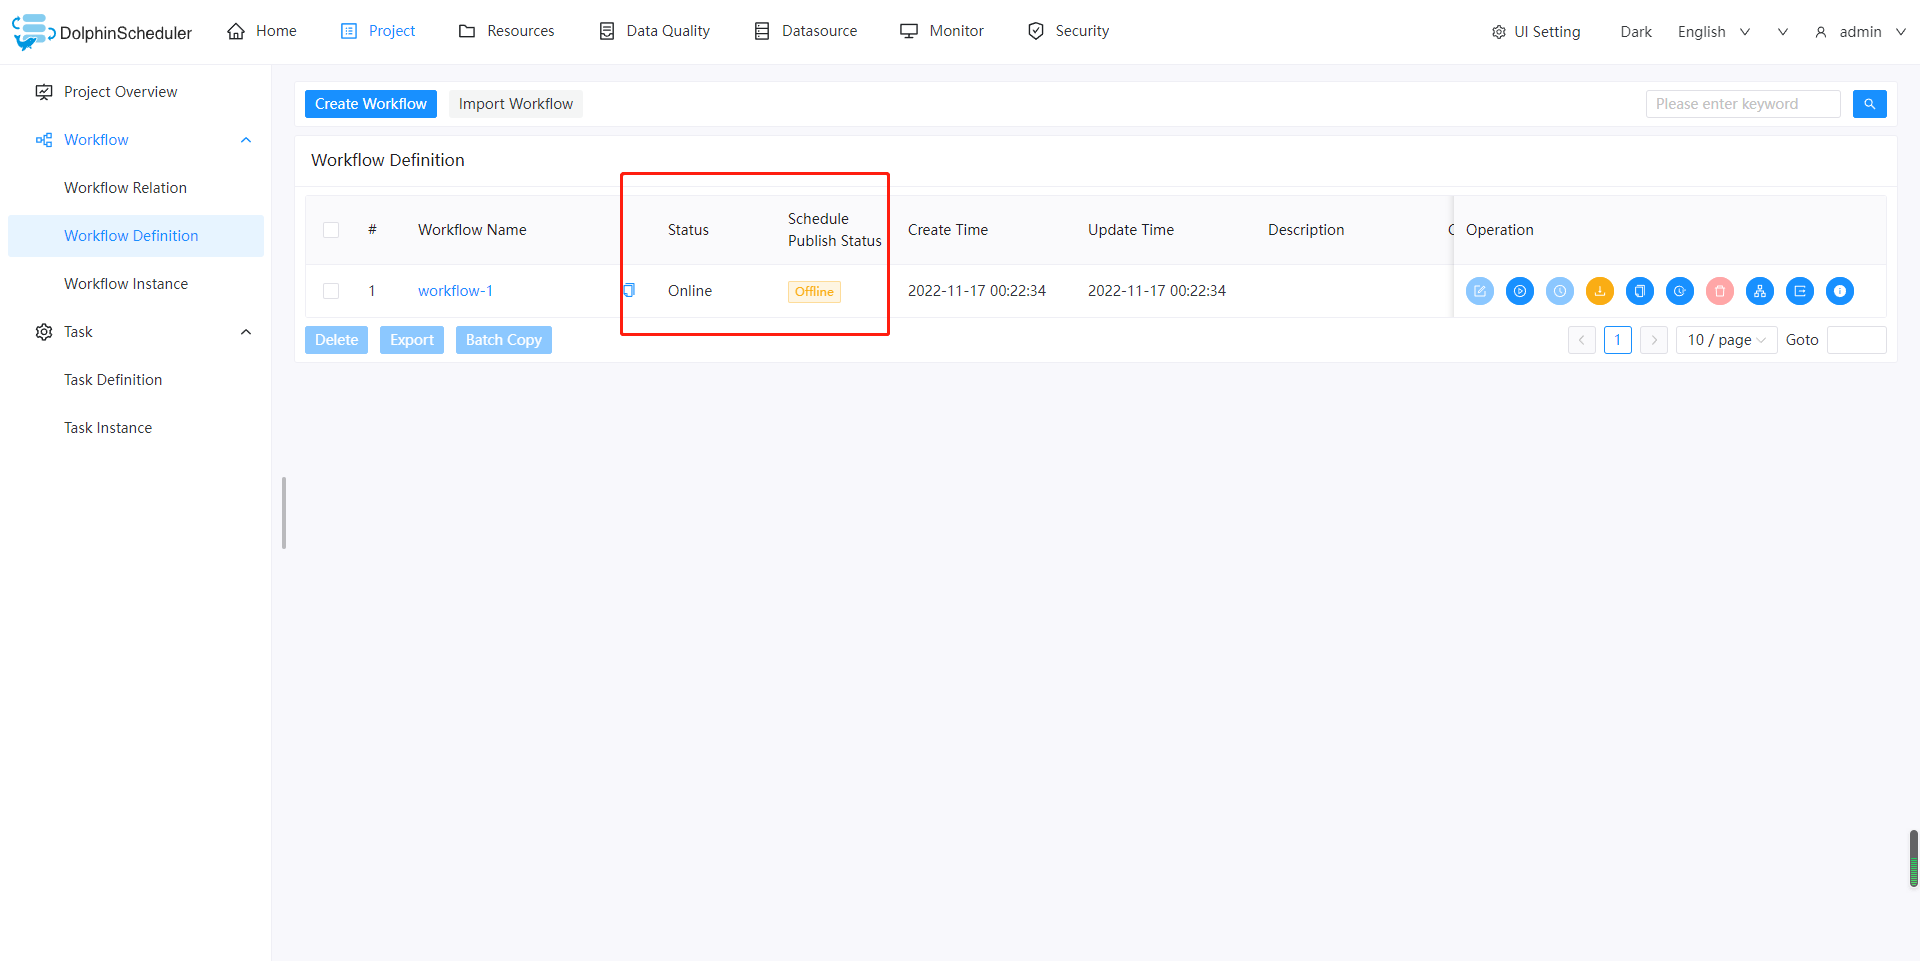
Task: Open Workflow Instance in sidebar
Action: tap(136, 284)
